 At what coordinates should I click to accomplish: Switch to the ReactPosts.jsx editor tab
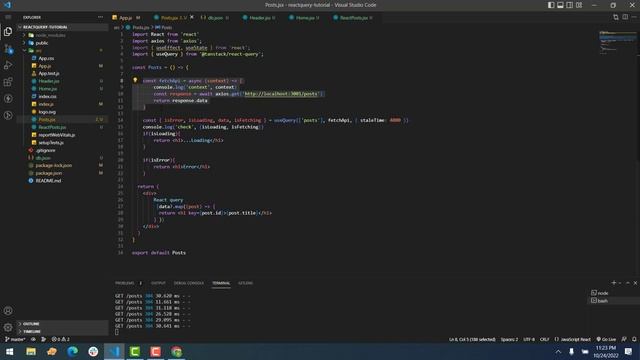(353, 18)
